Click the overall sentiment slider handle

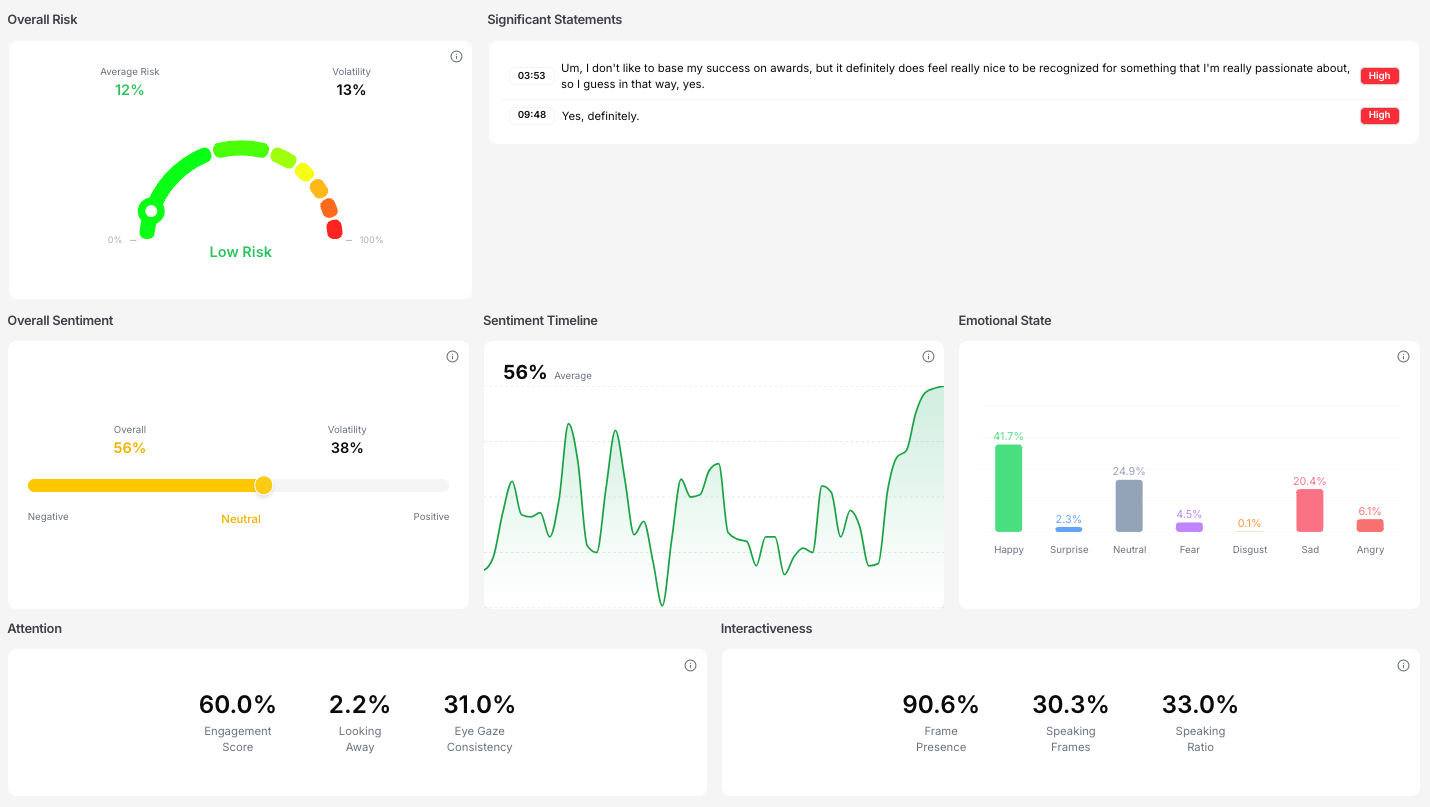tap(264, 485)
